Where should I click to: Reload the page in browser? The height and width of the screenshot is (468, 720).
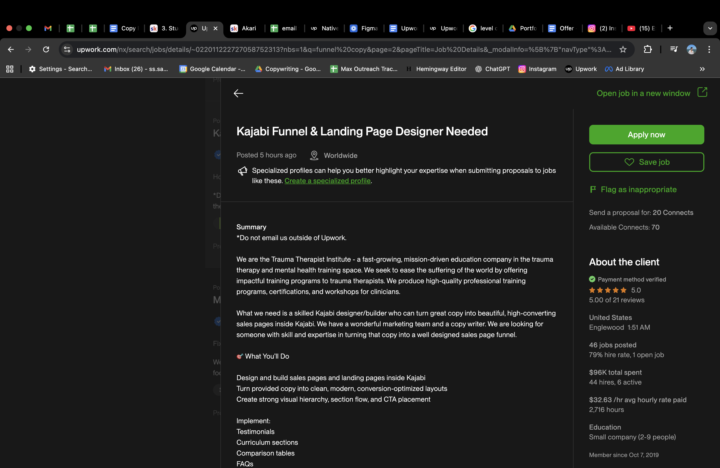click(46, 49)
